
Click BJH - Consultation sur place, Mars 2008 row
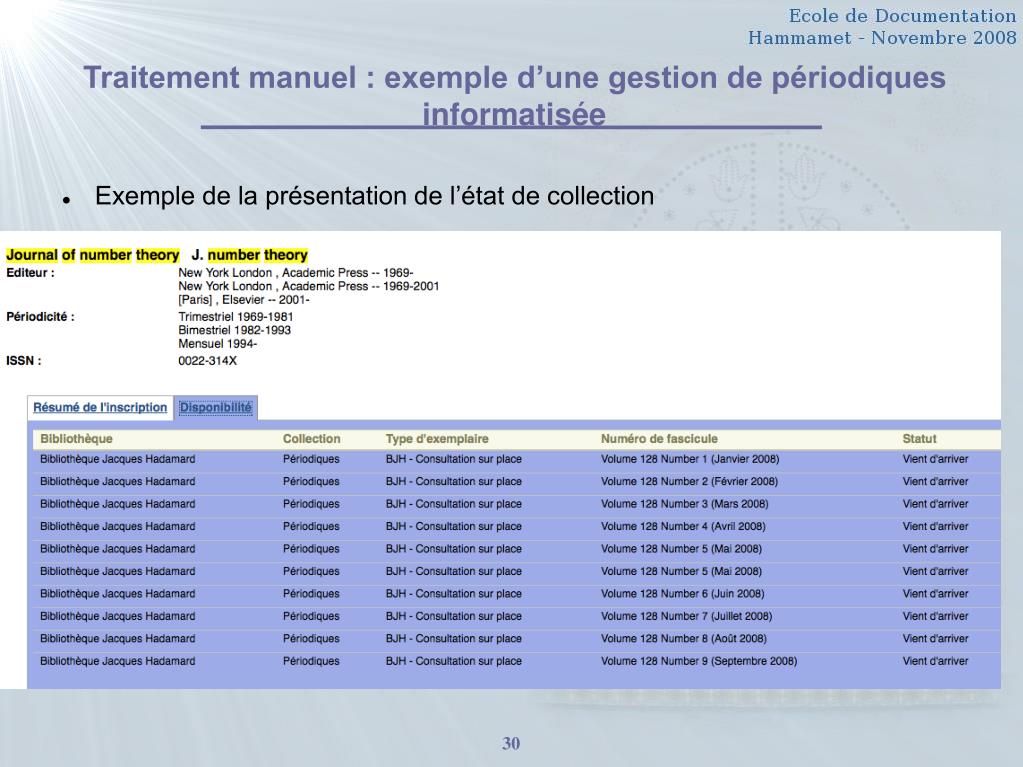pyautogui.click(x=453, y=504)
